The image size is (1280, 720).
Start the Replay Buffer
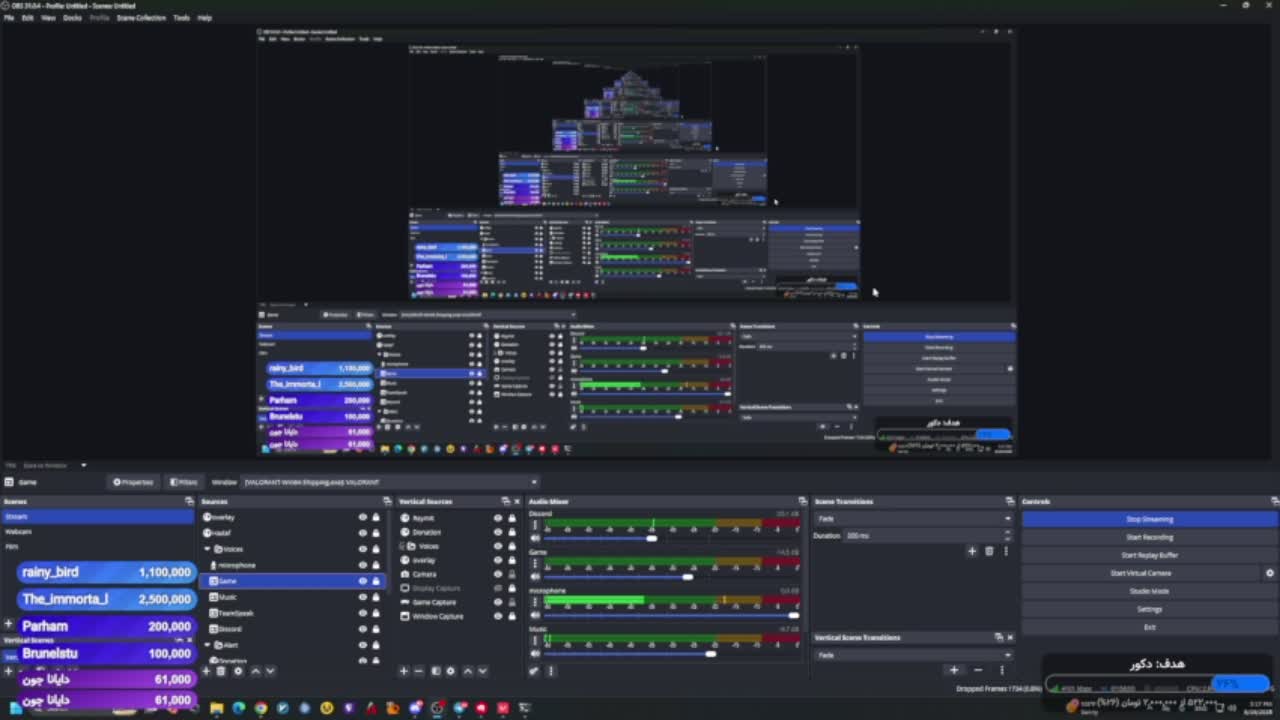coord(1149,555)
